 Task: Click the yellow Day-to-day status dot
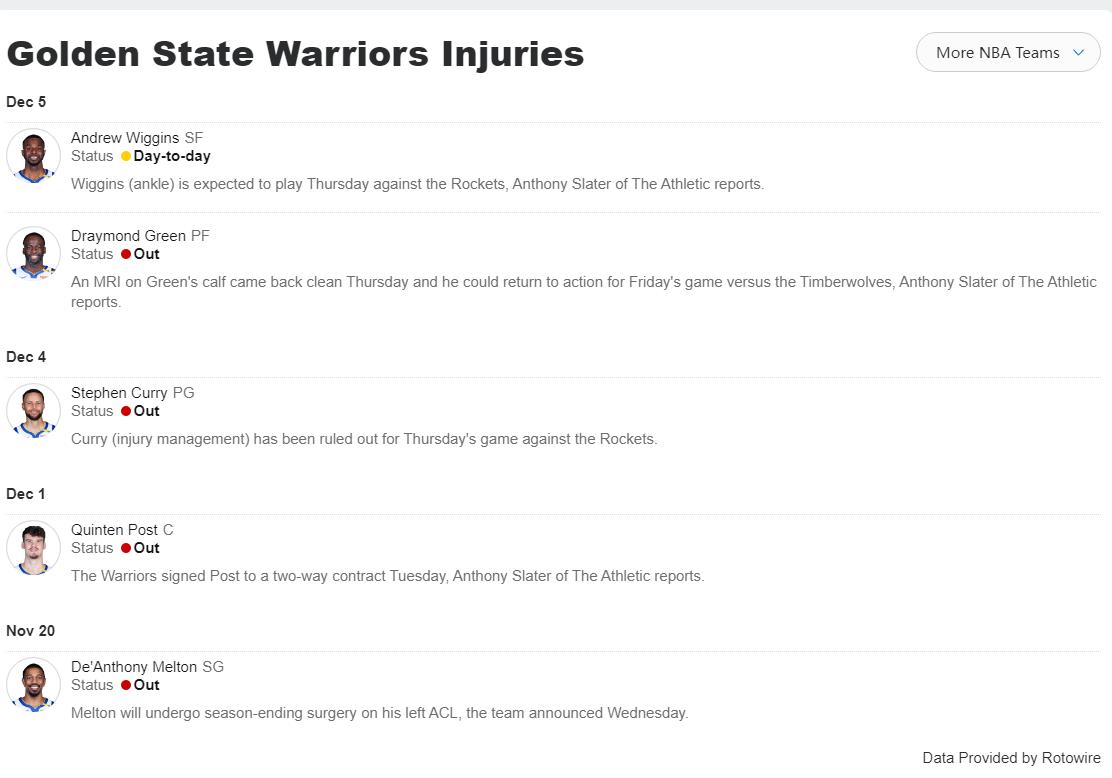point(126,157)
